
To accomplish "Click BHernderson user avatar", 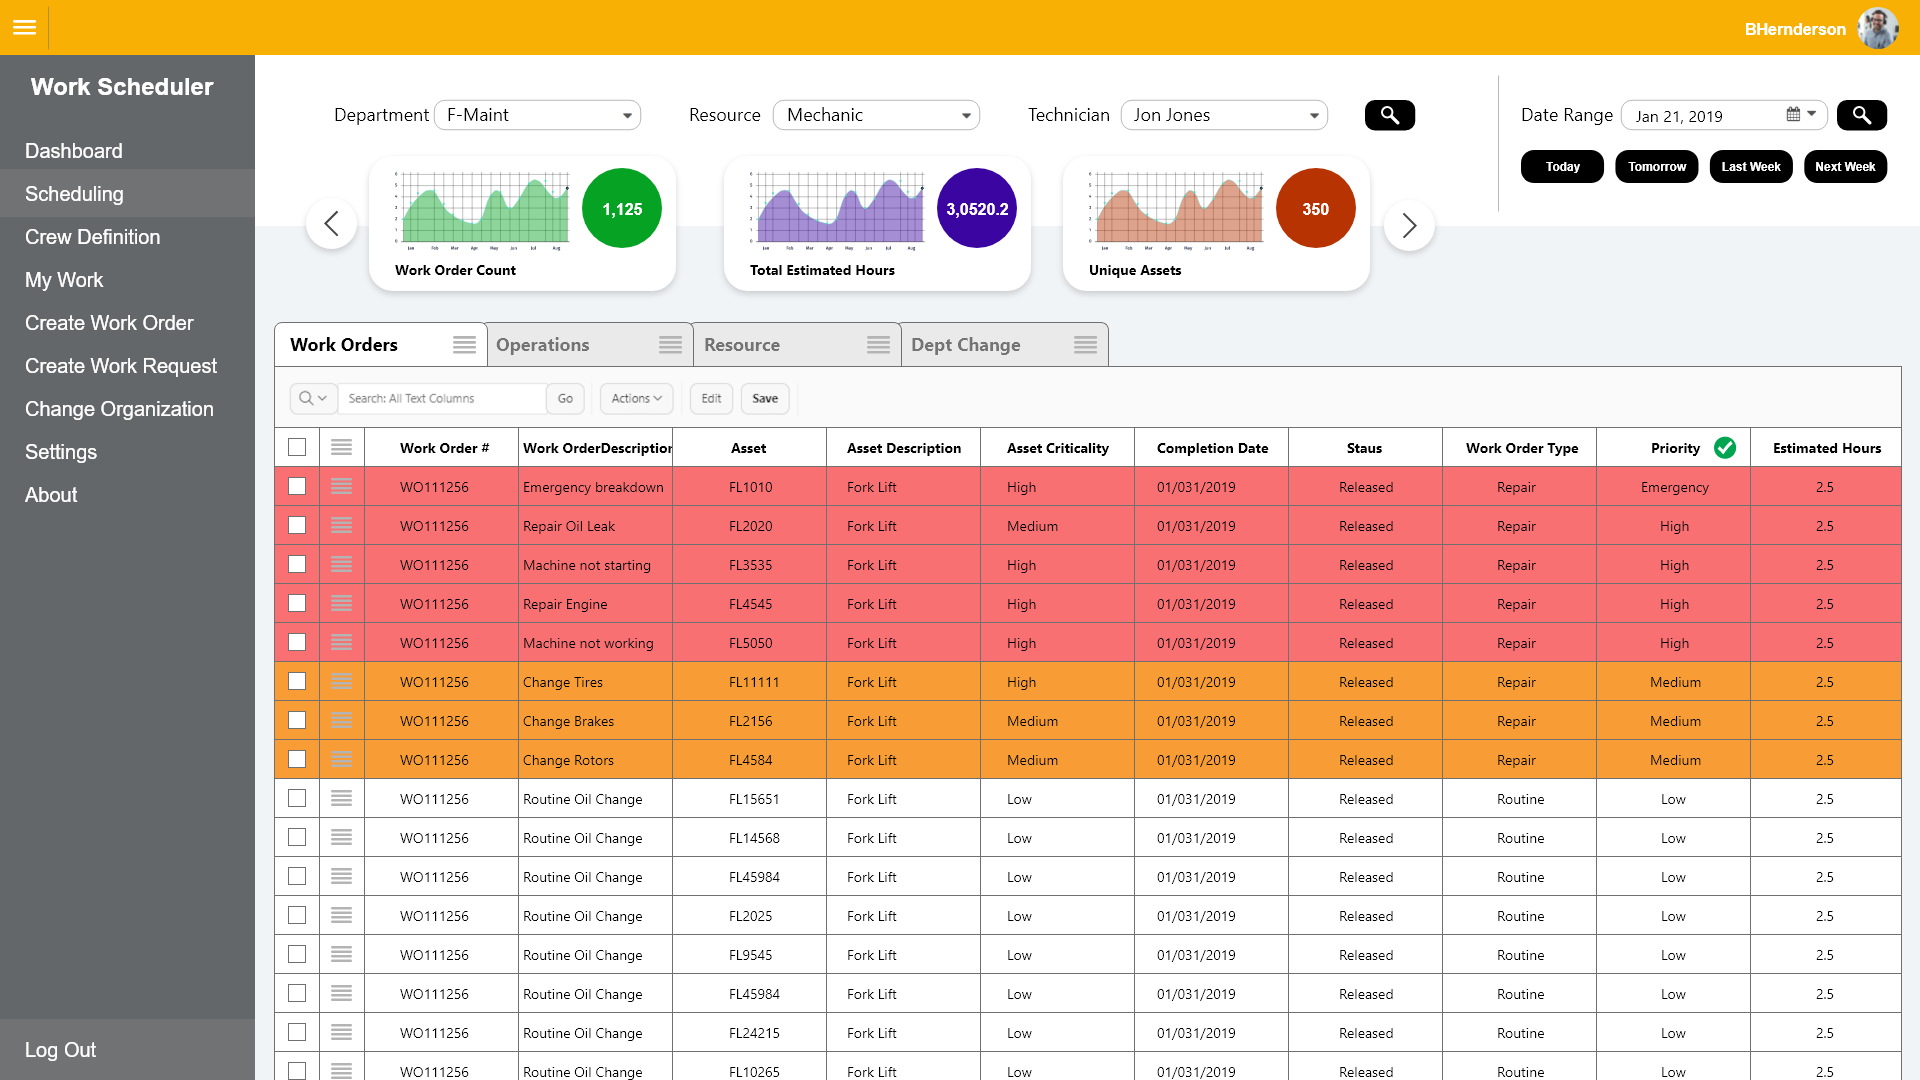I will 1877,28.
